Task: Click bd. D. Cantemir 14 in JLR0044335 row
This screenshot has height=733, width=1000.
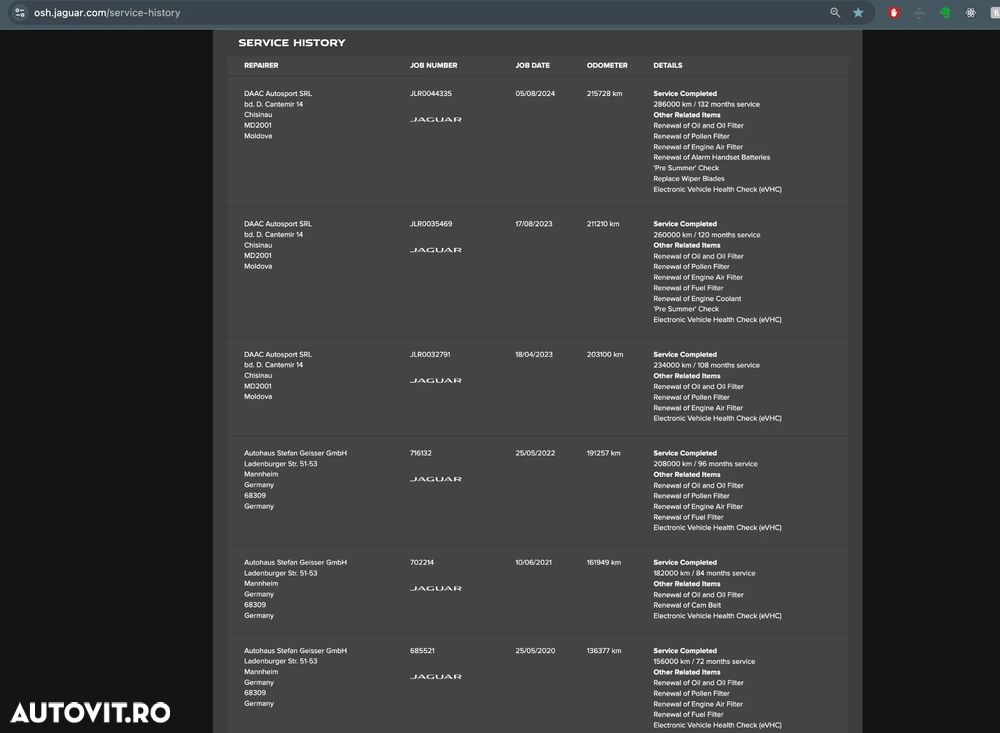Action: [273, 104]
